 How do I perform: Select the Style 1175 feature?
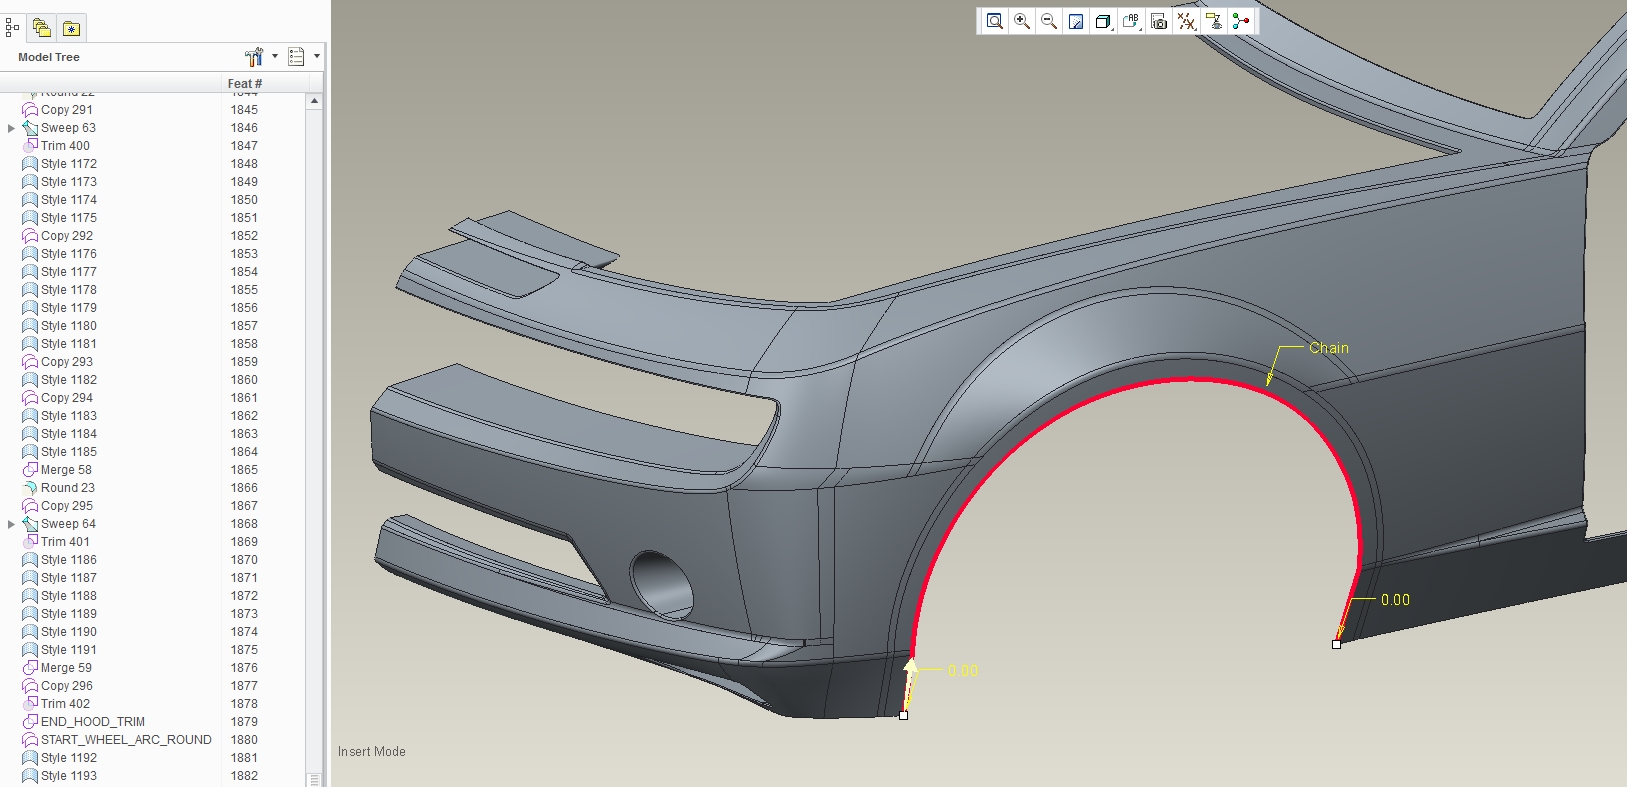click(x=69, y=218)
